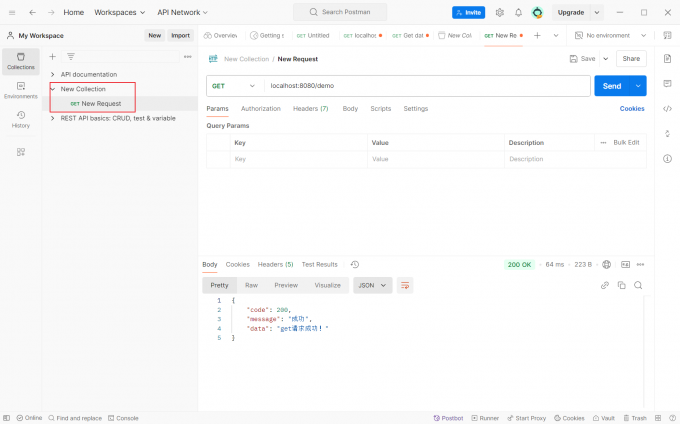This screenshot has height=424, width=680.
Task: Toggle word wrap in response
Action: tap(405, 285)
